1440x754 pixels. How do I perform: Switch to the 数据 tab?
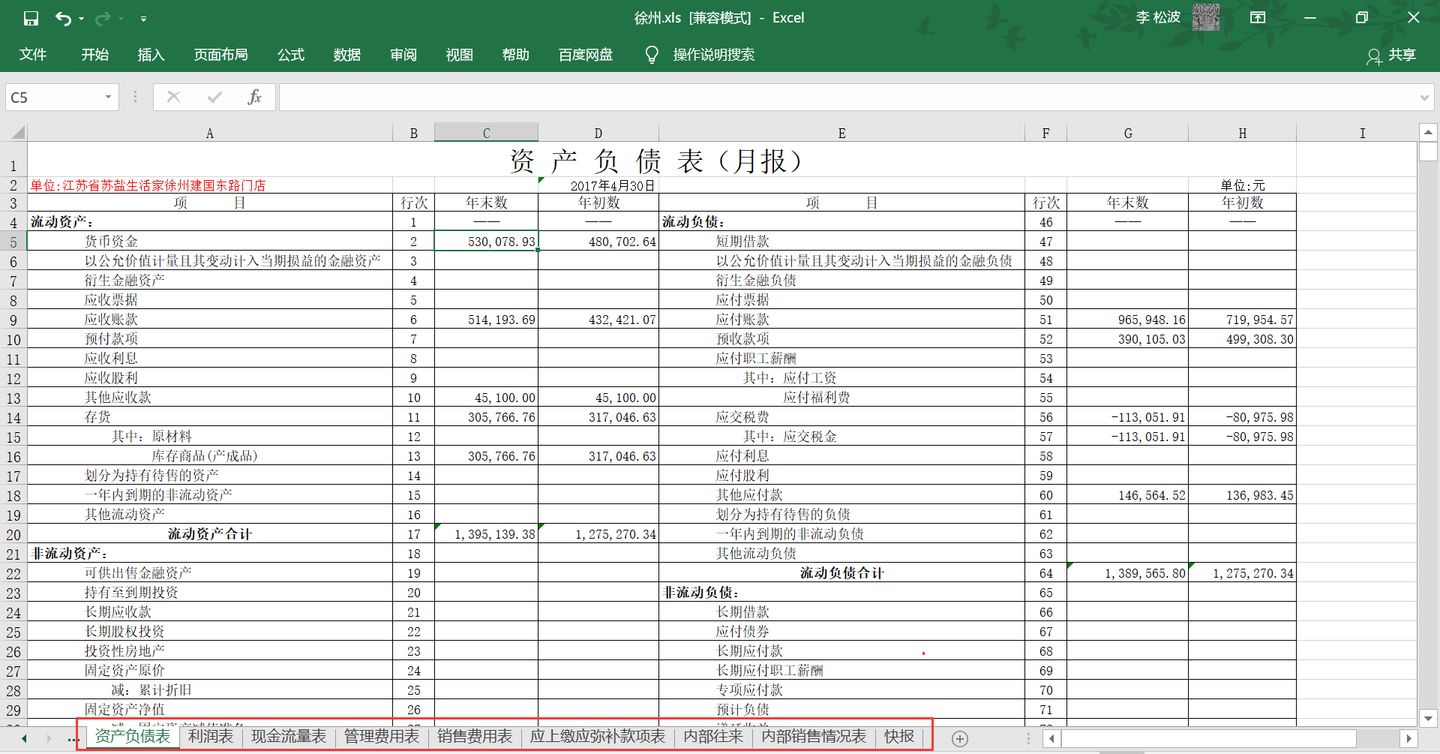tap(347, 55)
